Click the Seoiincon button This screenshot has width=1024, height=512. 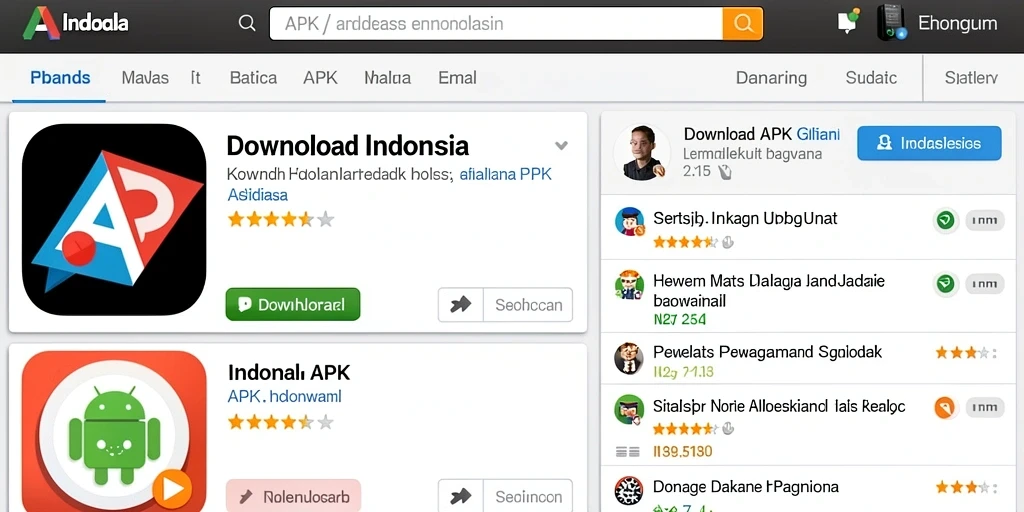(x=528, y=496)
